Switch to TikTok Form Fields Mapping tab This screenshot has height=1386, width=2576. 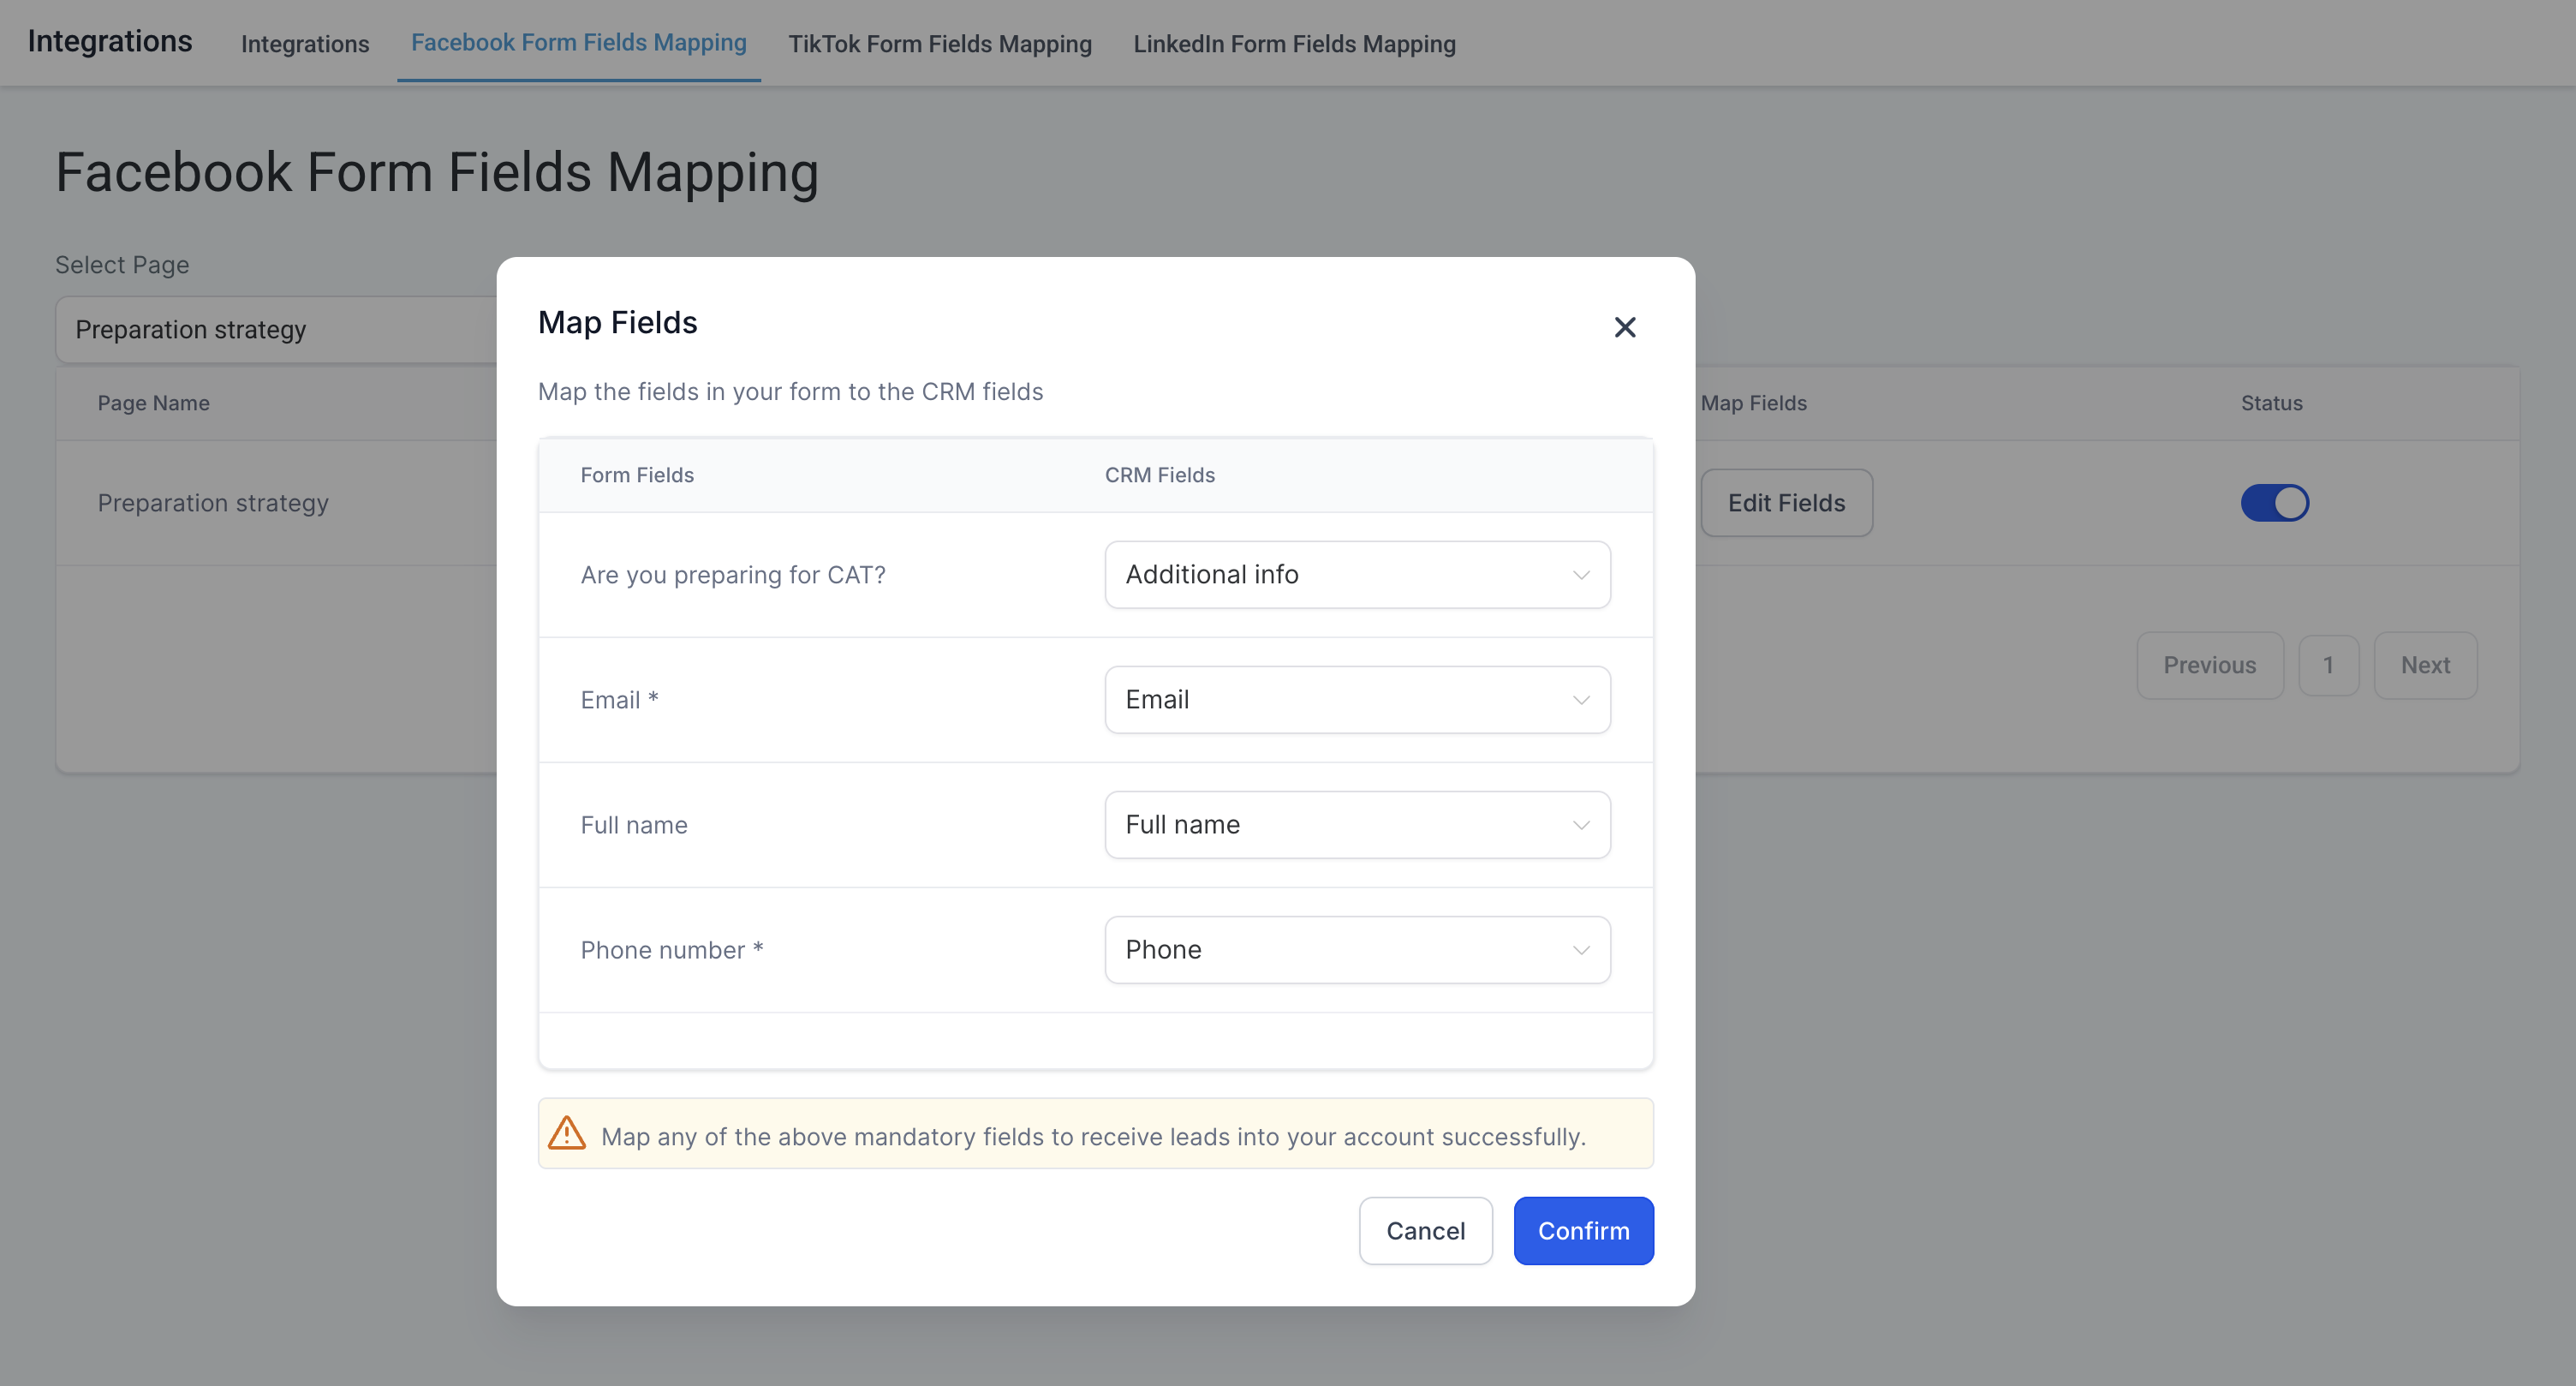click(x=939, y=44)
